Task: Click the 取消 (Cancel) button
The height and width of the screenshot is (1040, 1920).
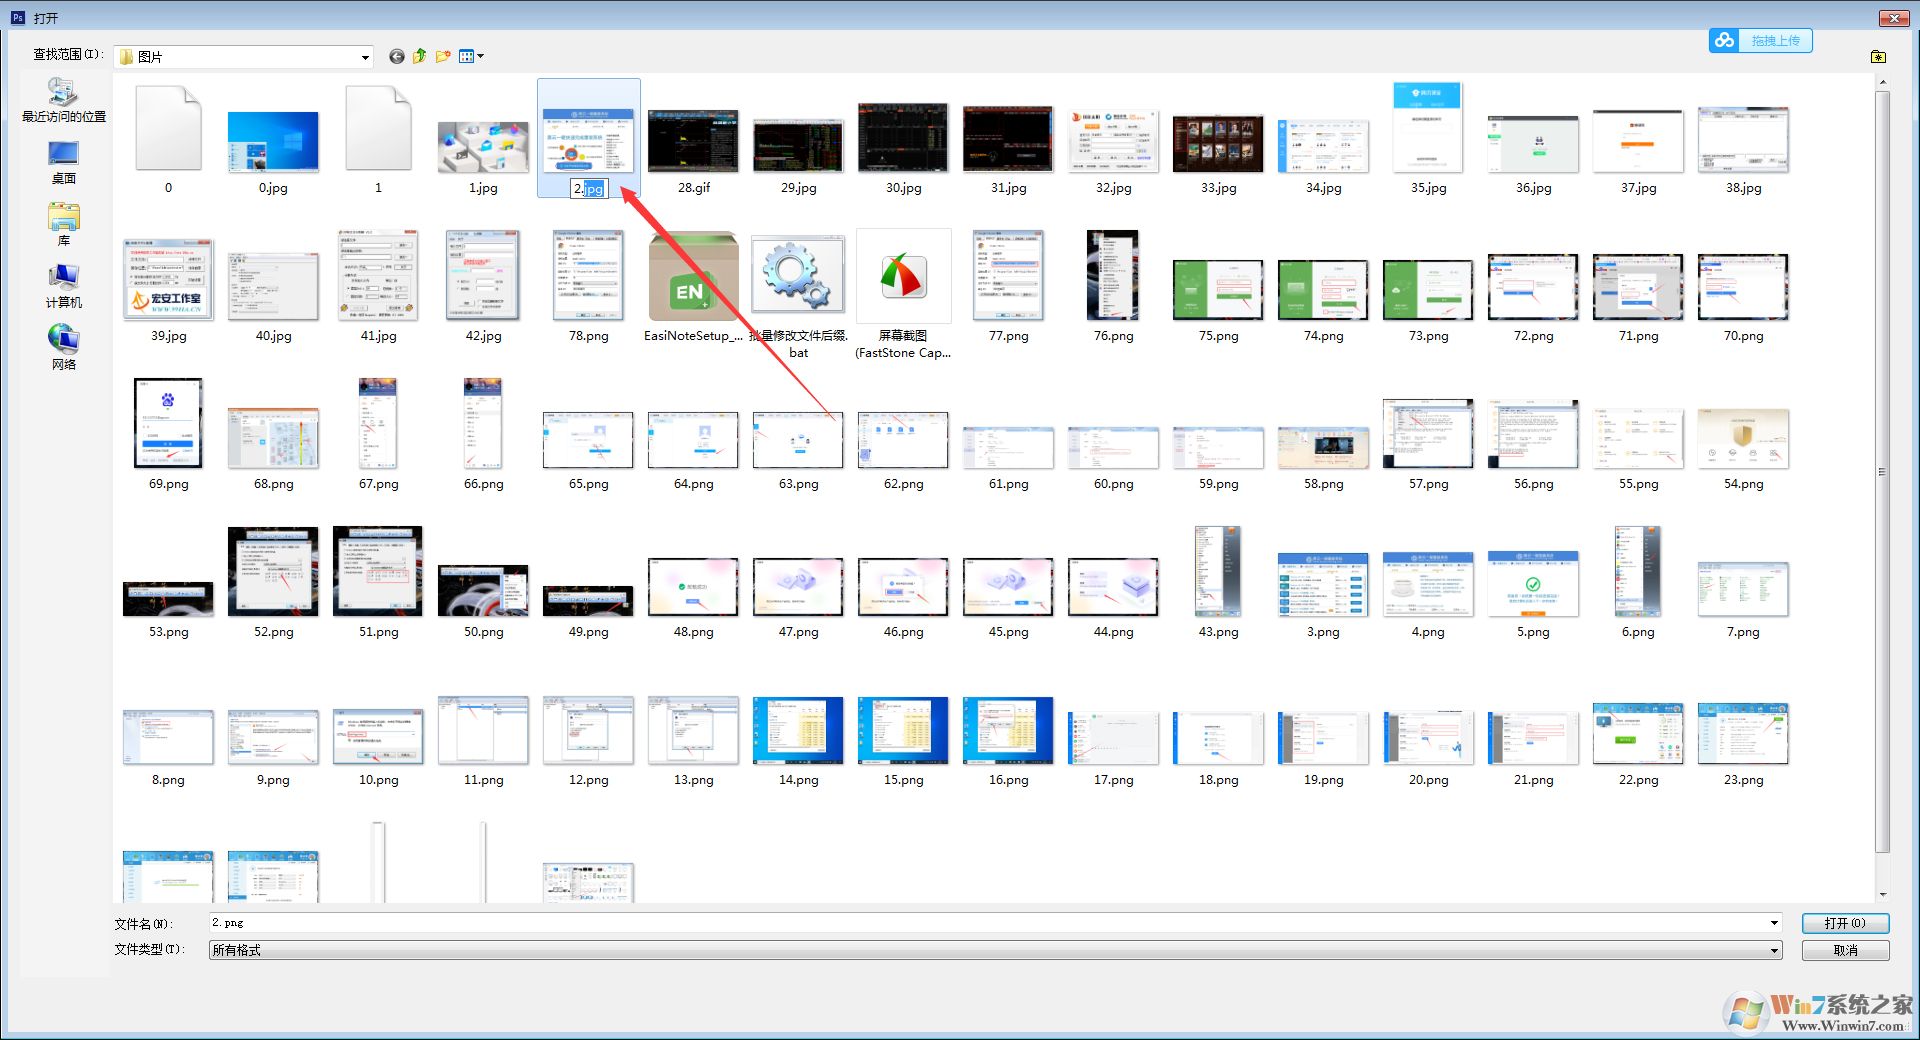Action: pyautogui.click(x=1844, y=950)
